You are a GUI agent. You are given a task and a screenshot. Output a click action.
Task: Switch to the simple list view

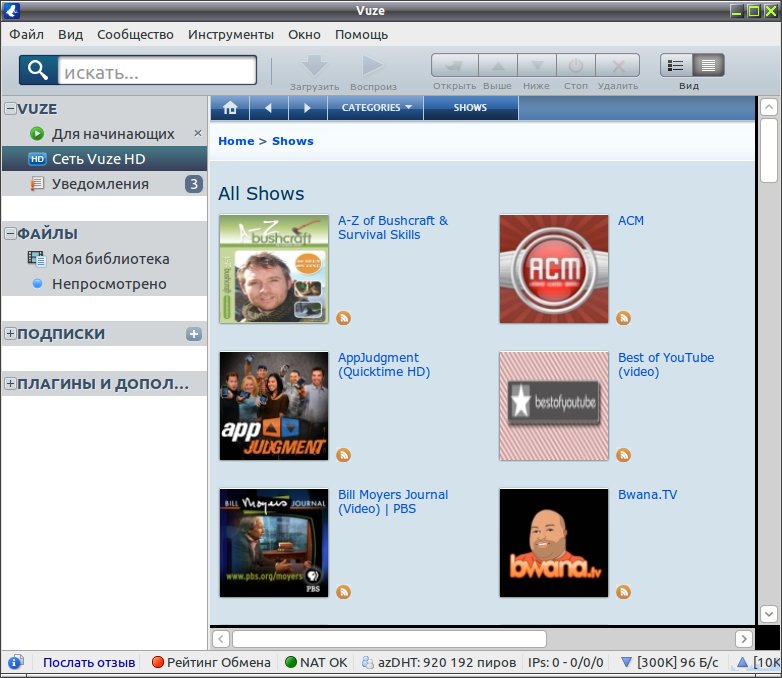(676, 65)
